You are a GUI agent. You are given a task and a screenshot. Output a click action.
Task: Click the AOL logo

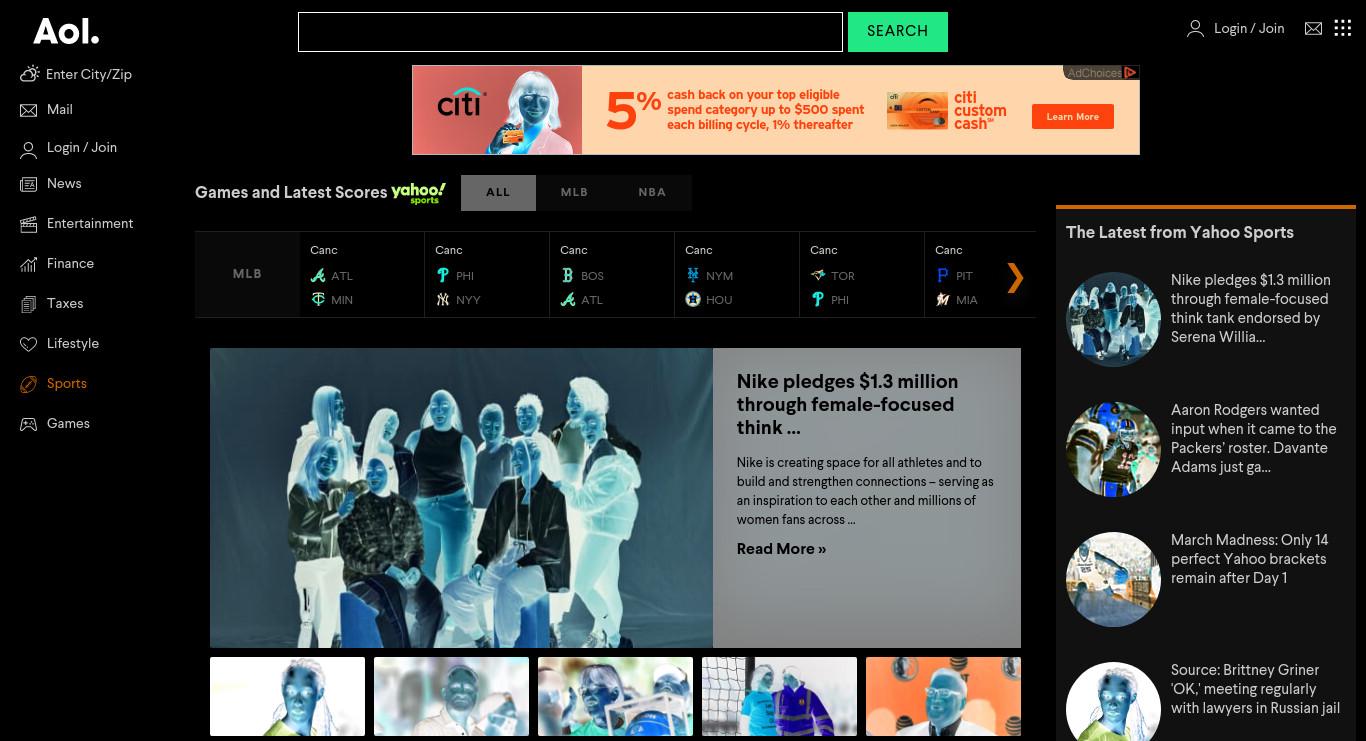(66, 31)
